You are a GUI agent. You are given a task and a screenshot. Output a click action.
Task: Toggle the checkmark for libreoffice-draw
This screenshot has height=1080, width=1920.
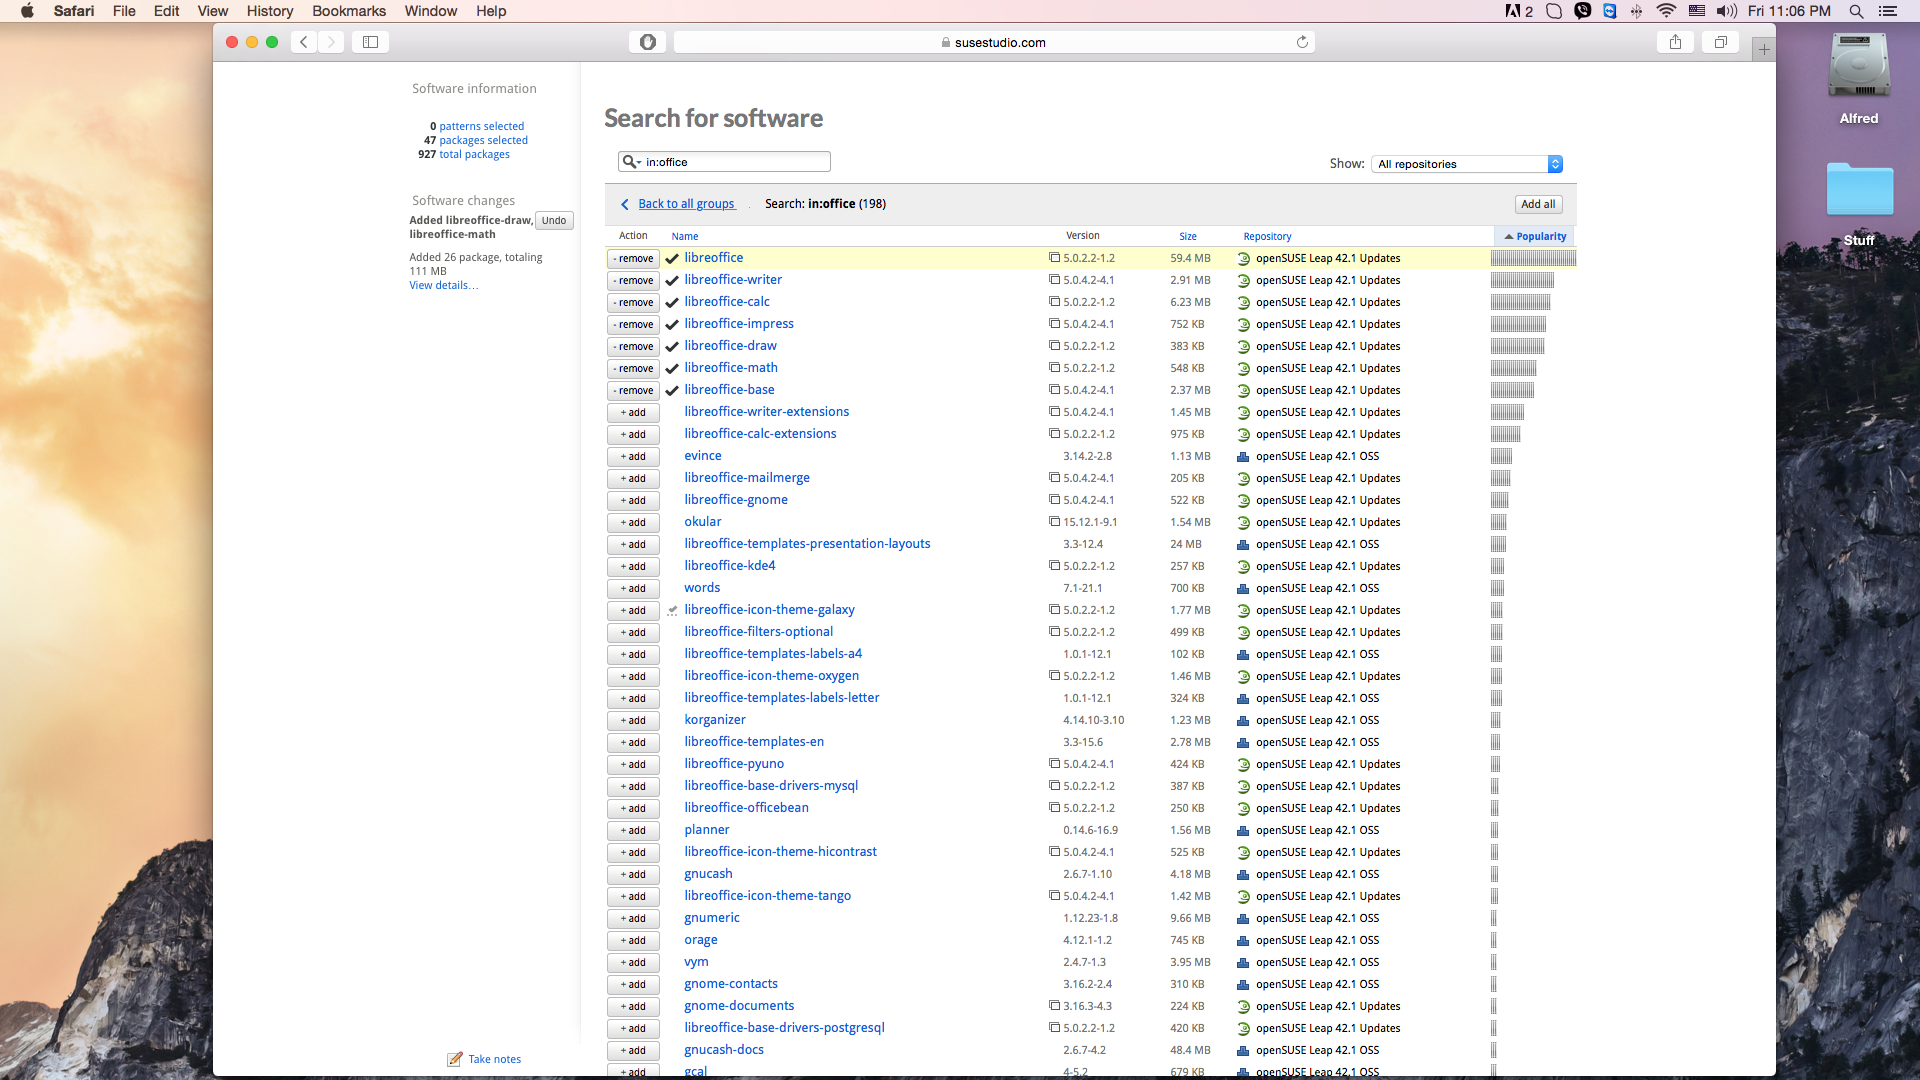pos(672,346)
